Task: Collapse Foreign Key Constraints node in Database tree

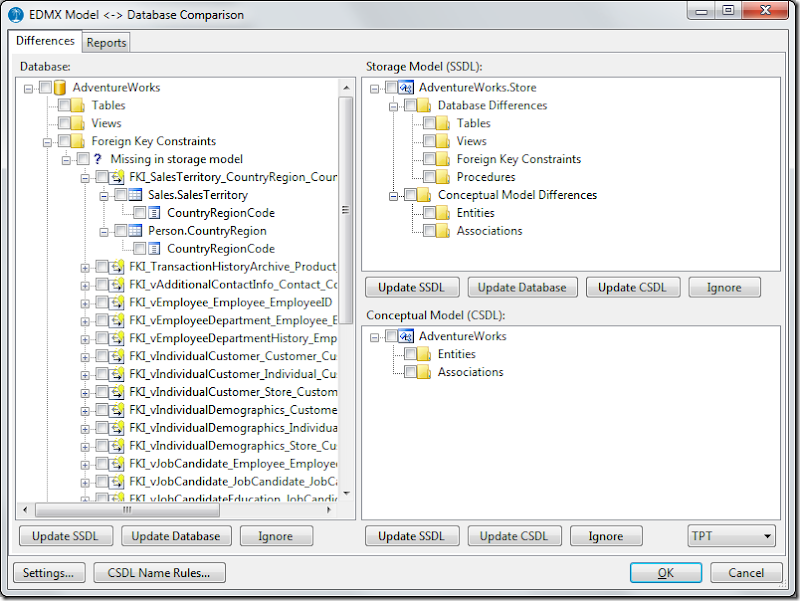Action: coord(47,143)
